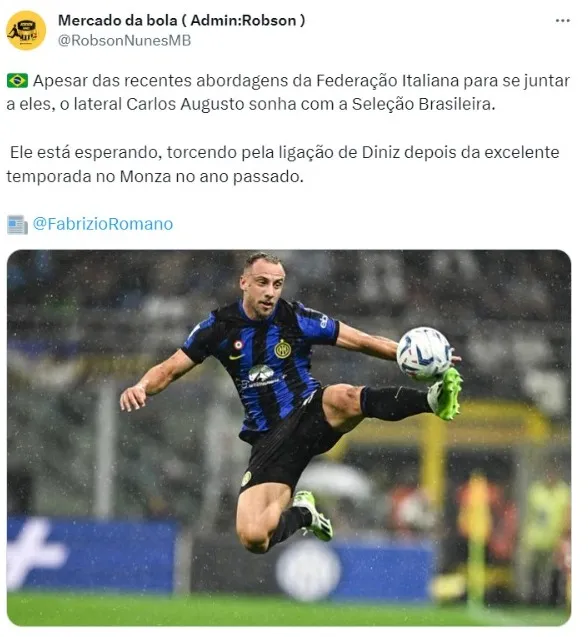Open the three-dot more options menu
Viewport: 588px width, 637px height.
(562, 21)
